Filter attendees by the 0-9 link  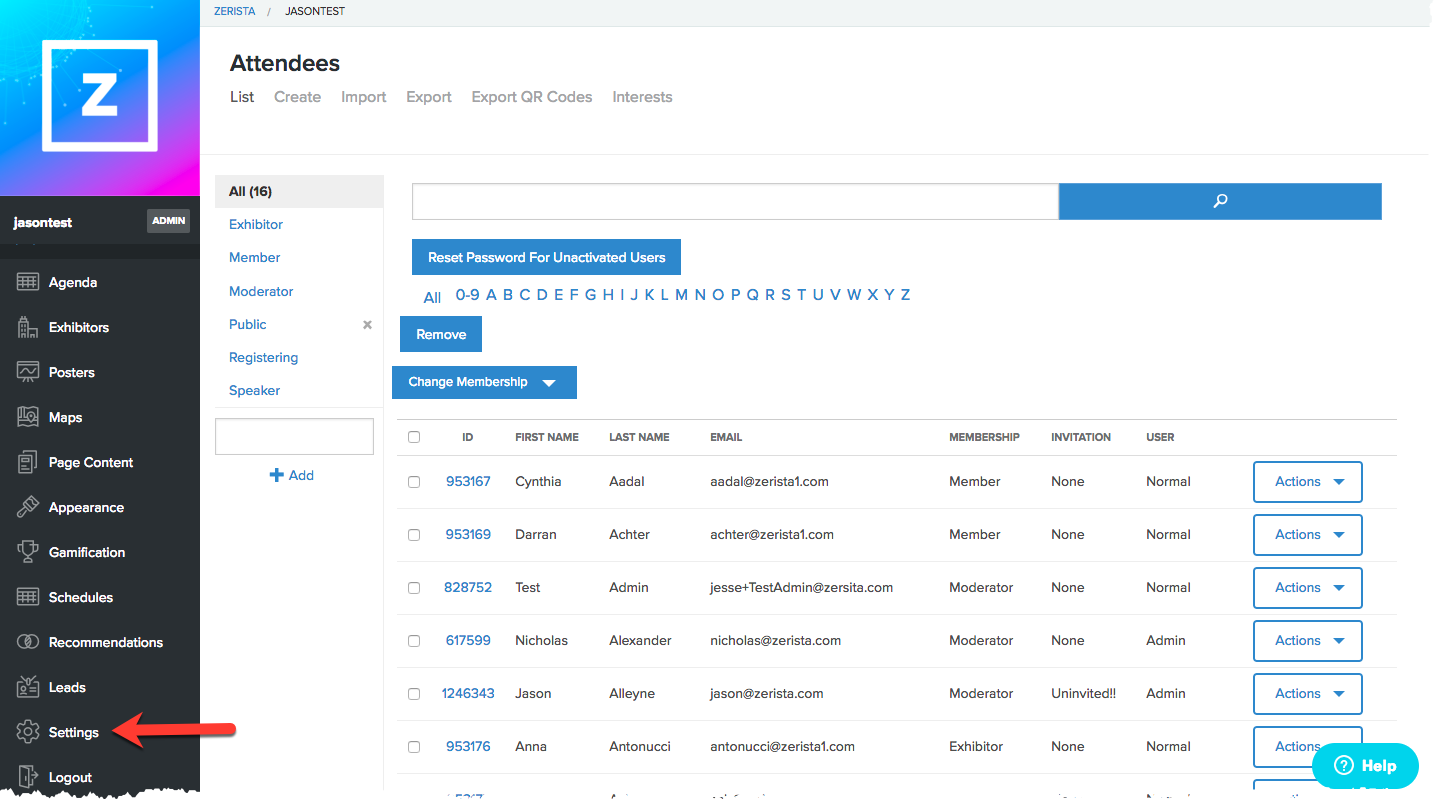tap(467, 295)
